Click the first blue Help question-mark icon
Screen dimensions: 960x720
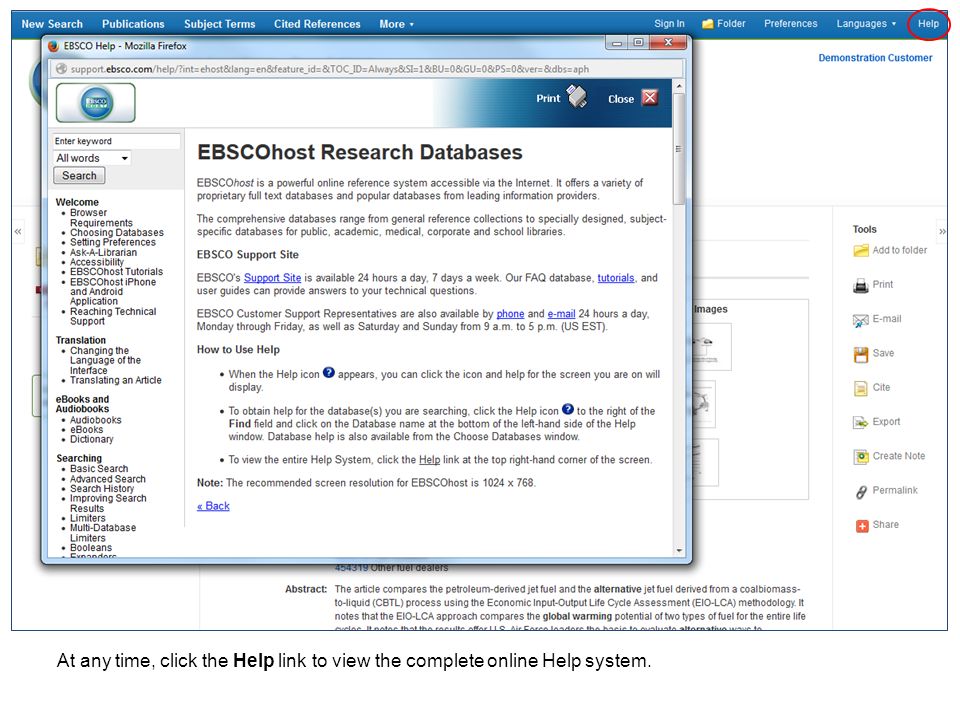[329, 372]
